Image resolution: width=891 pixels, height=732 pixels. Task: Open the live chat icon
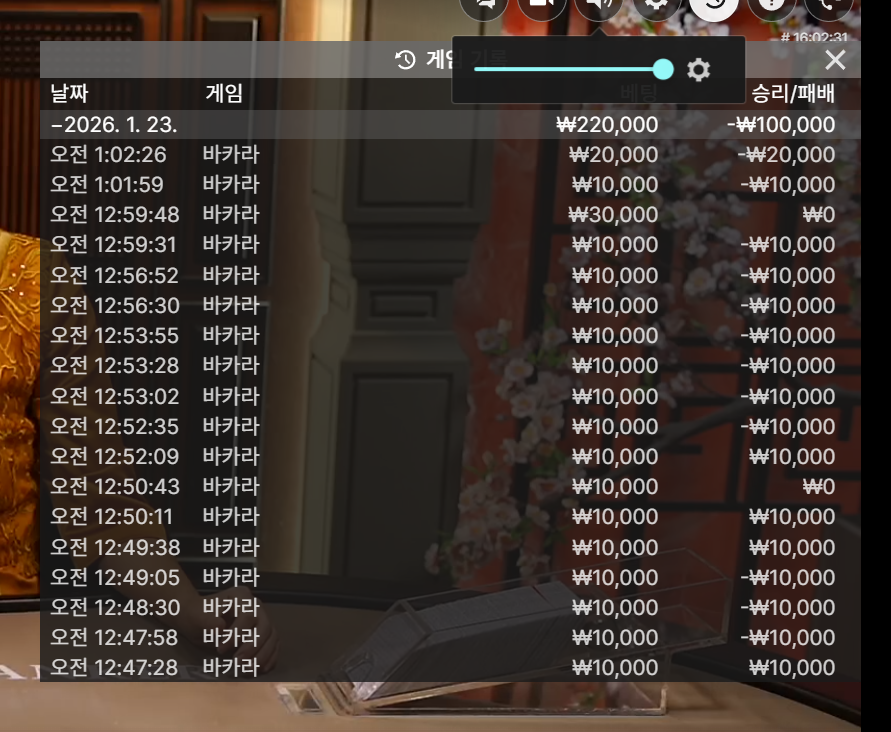[484, 5]
